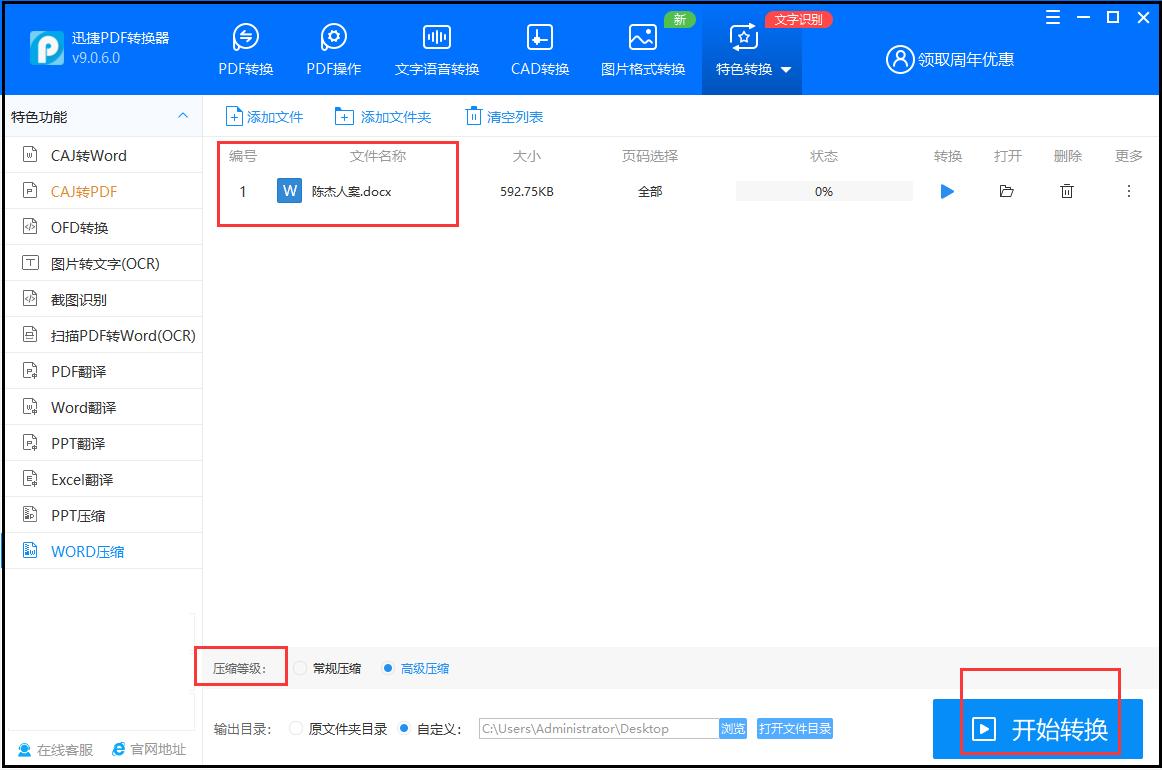The height and width of the screenshot is (770, 1162).
Task: Collapse the 特色功能 sidebar section
Action: point(183,116)
